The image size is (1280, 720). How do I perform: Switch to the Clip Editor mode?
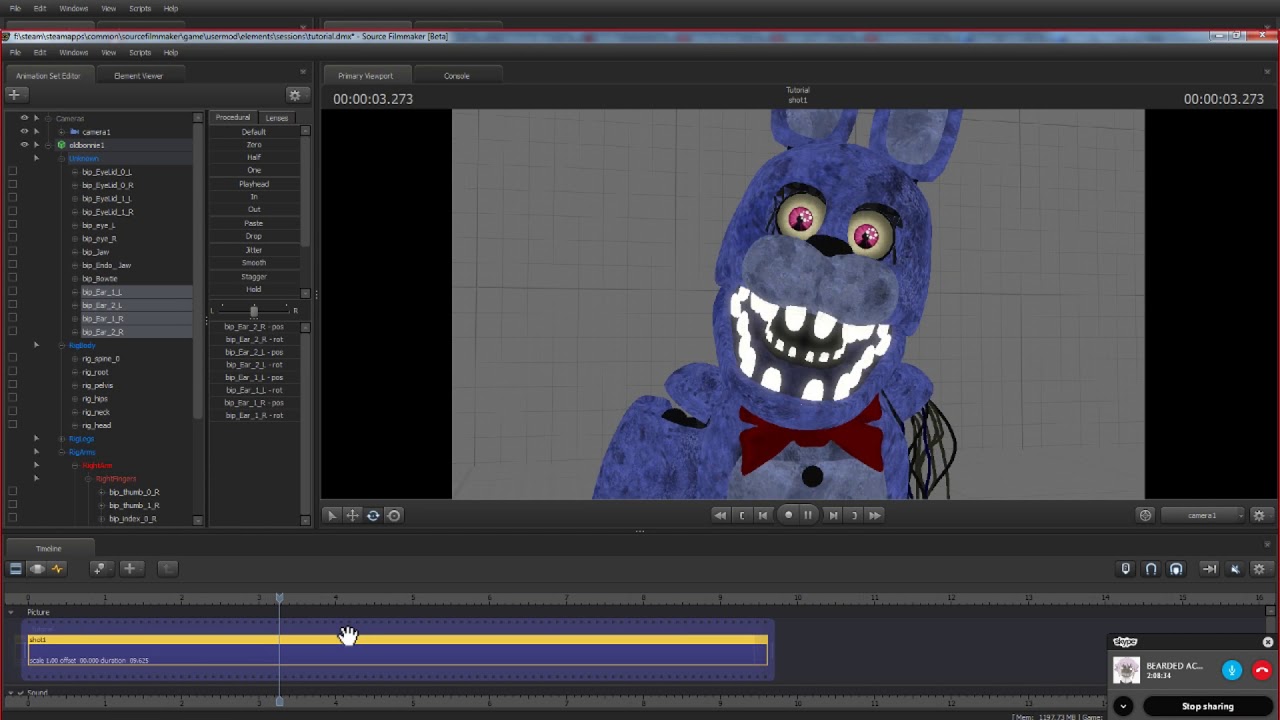click(x=15, y=568)
